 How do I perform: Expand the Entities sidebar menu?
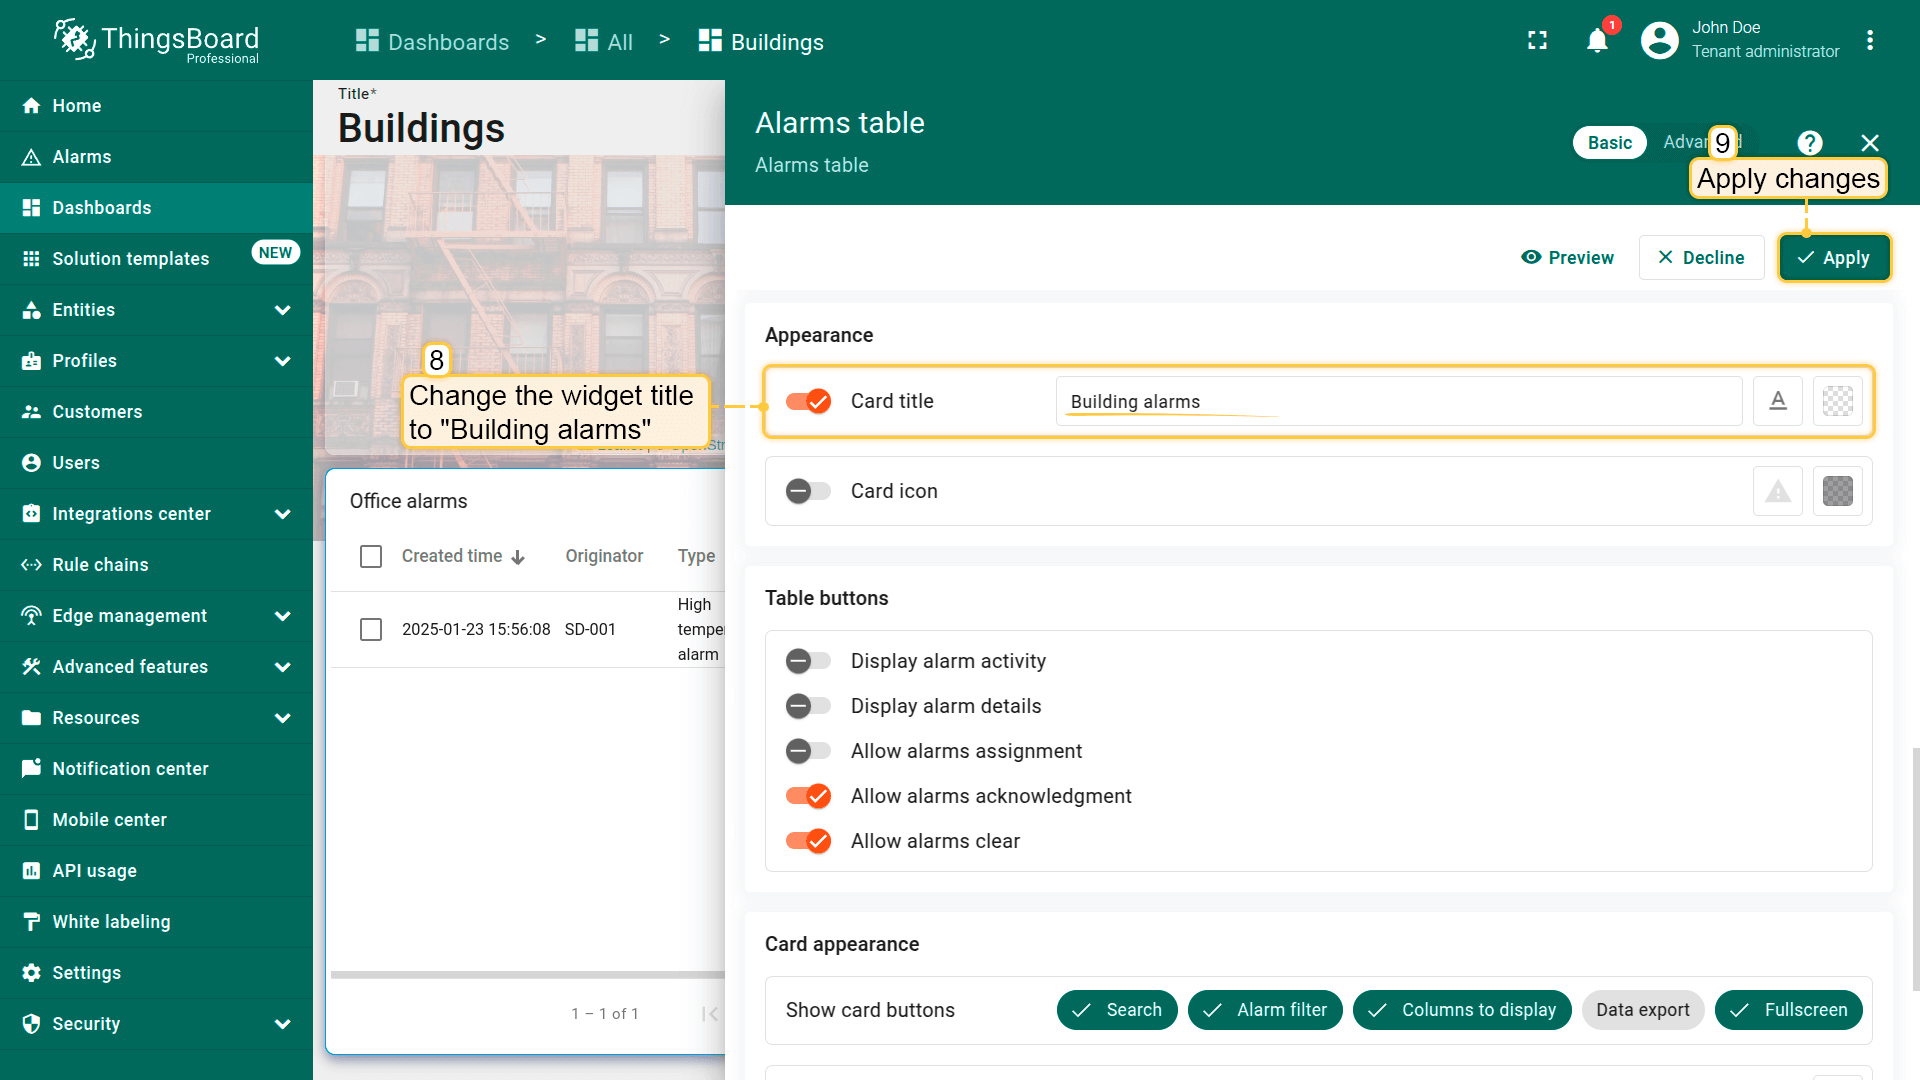(282, 310)
